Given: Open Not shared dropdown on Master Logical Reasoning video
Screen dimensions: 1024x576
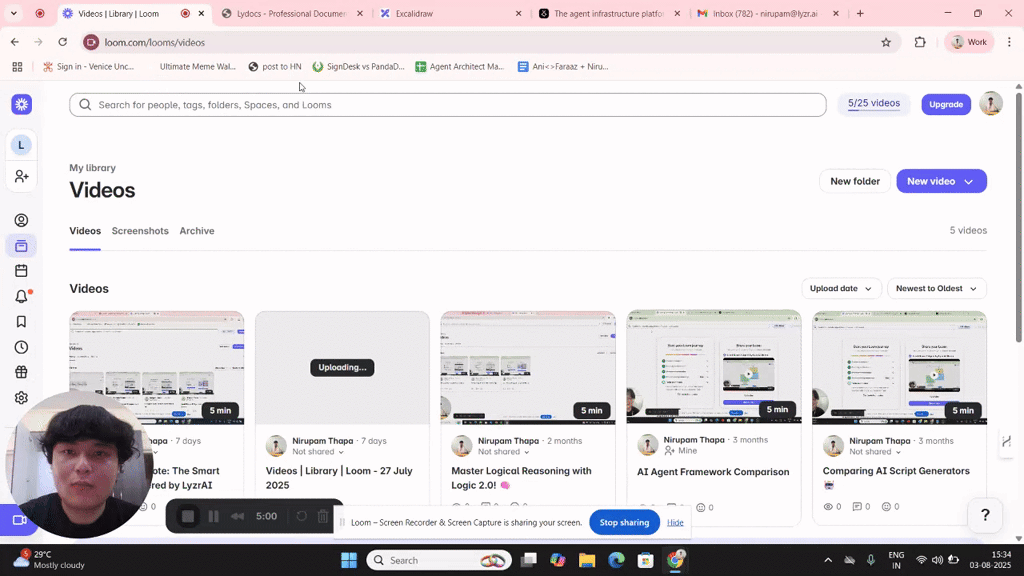Looking at the screenshot, I should coord(504,452).
